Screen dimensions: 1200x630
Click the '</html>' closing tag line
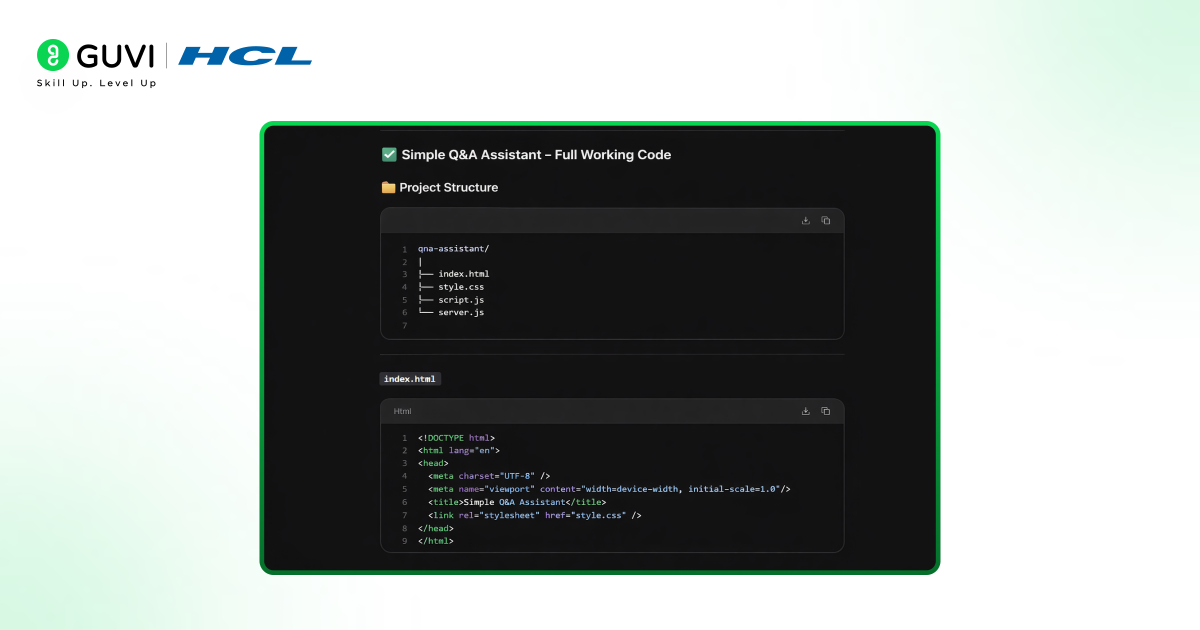[436, 541]
